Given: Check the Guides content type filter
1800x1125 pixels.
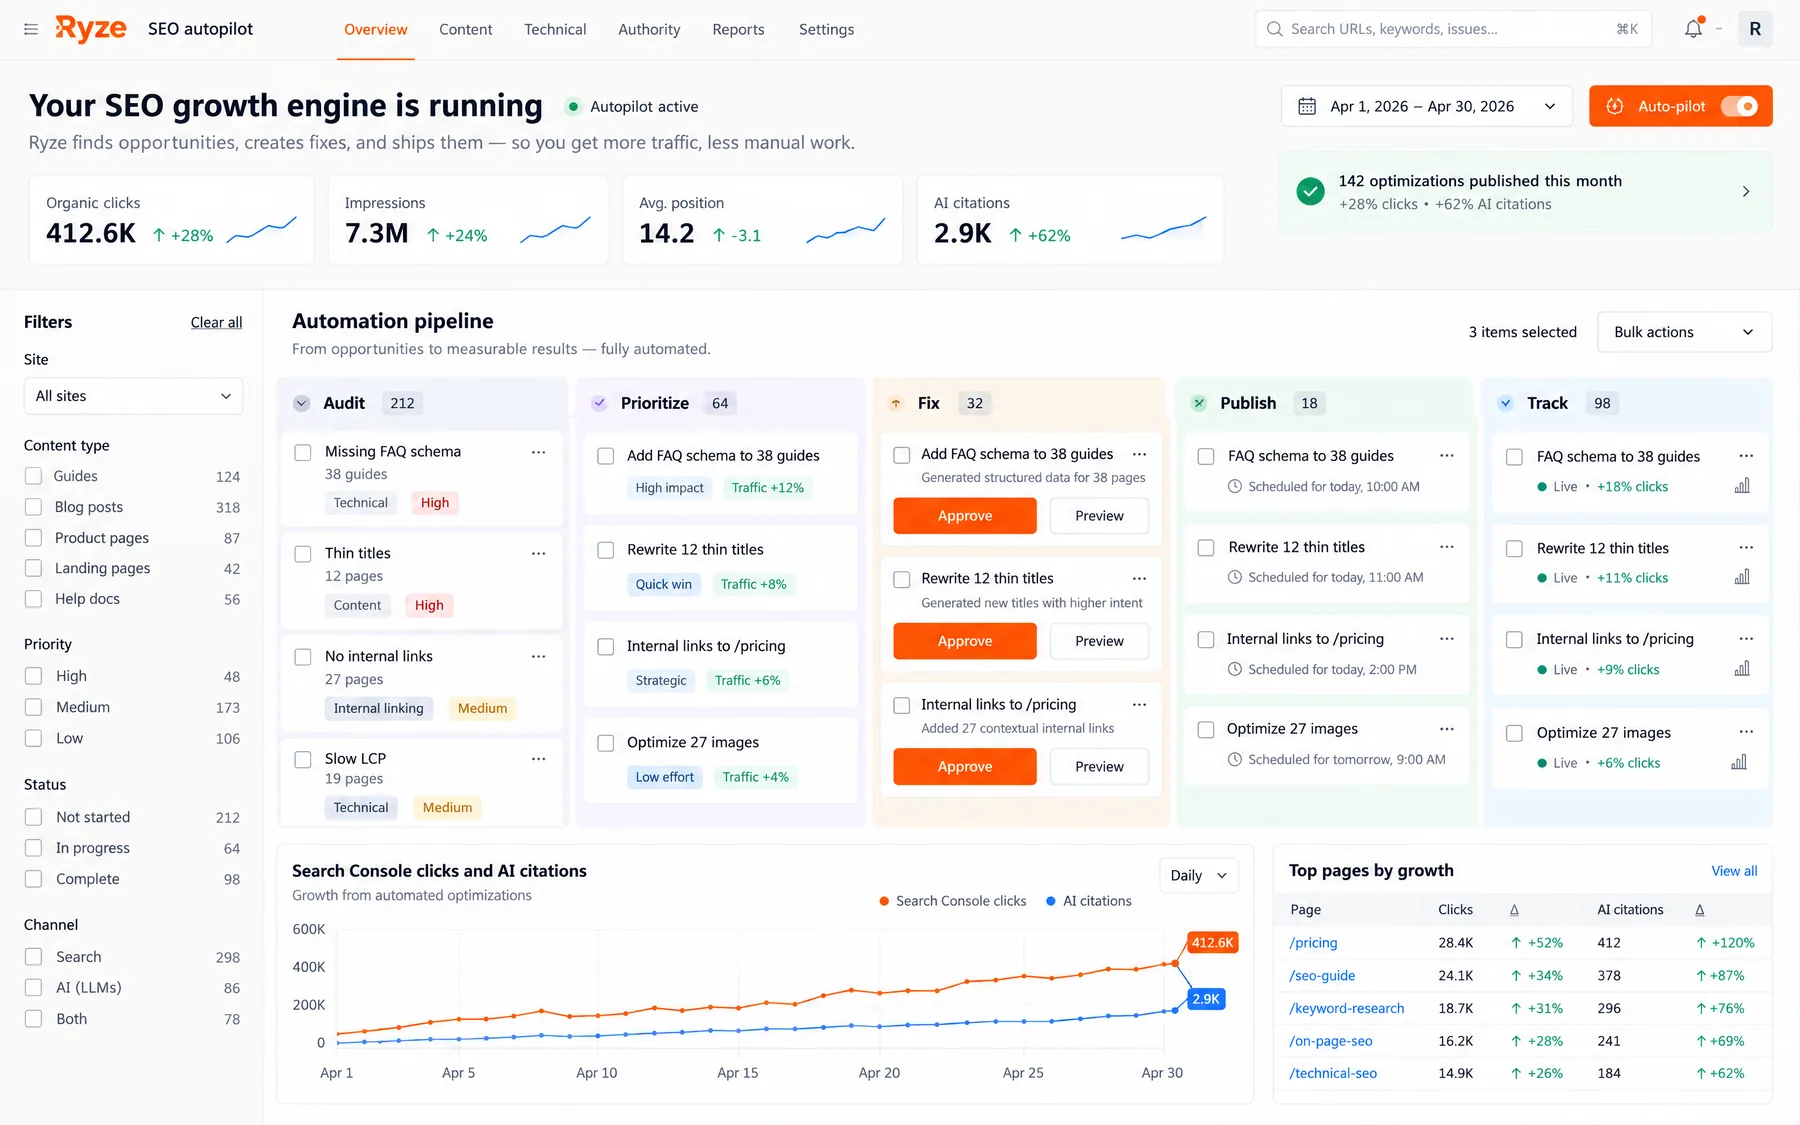Looking at the screenshot, I should point(33,476).
